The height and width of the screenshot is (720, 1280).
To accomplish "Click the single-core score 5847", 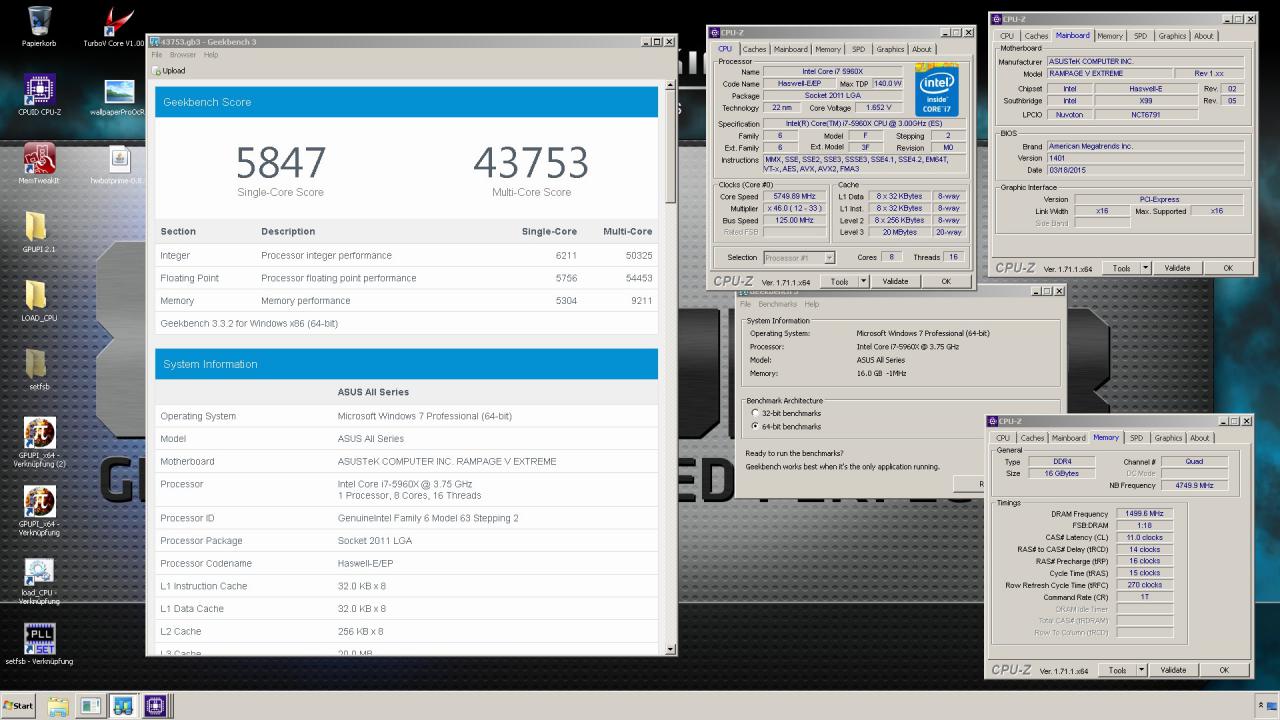I will pyautogui.click(x=281, y=163).
